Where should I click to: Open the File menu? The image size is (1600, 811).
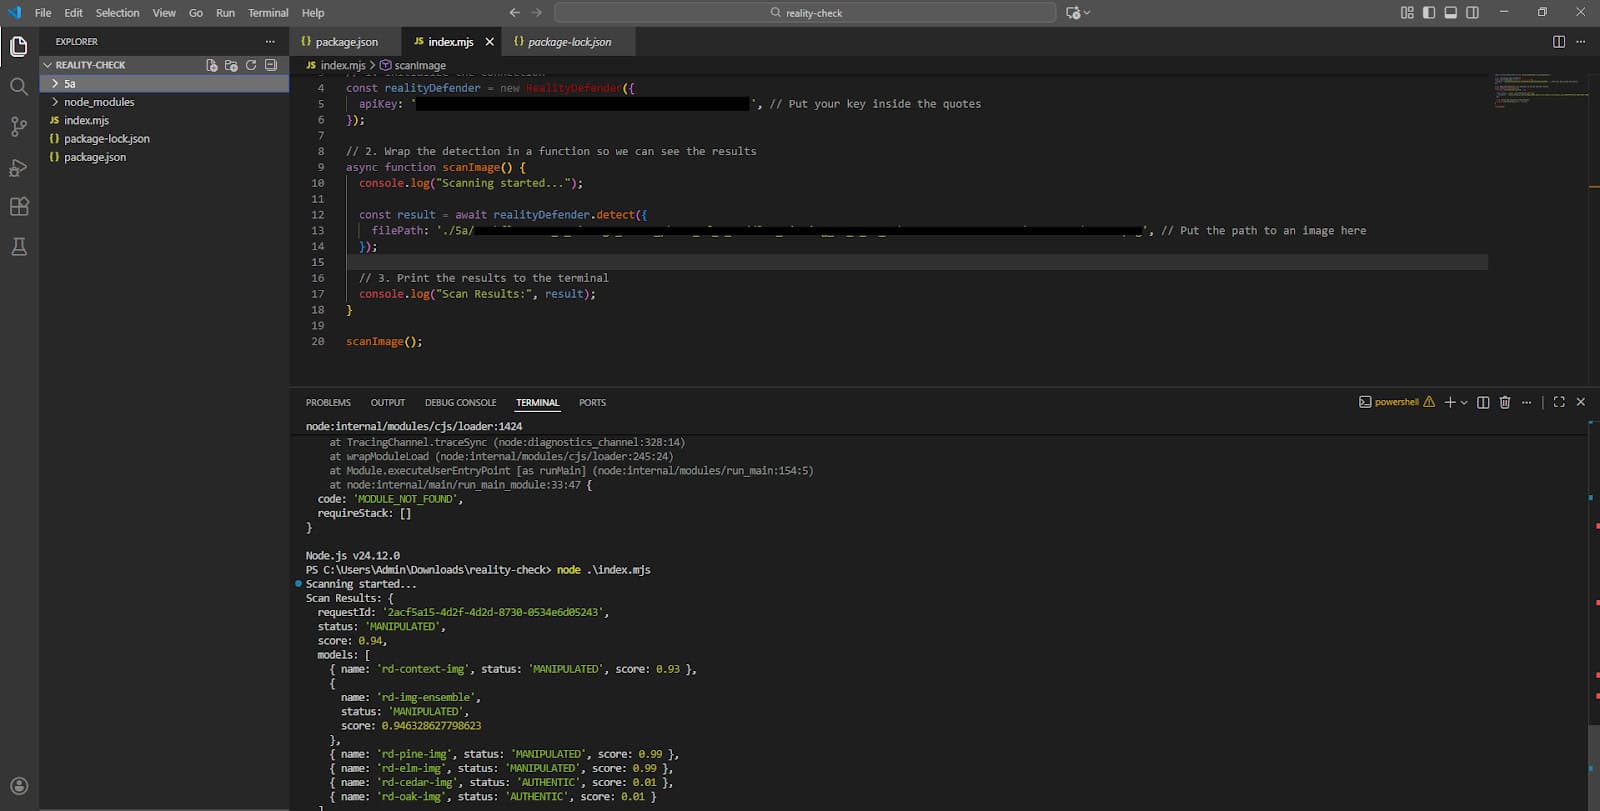43,13
